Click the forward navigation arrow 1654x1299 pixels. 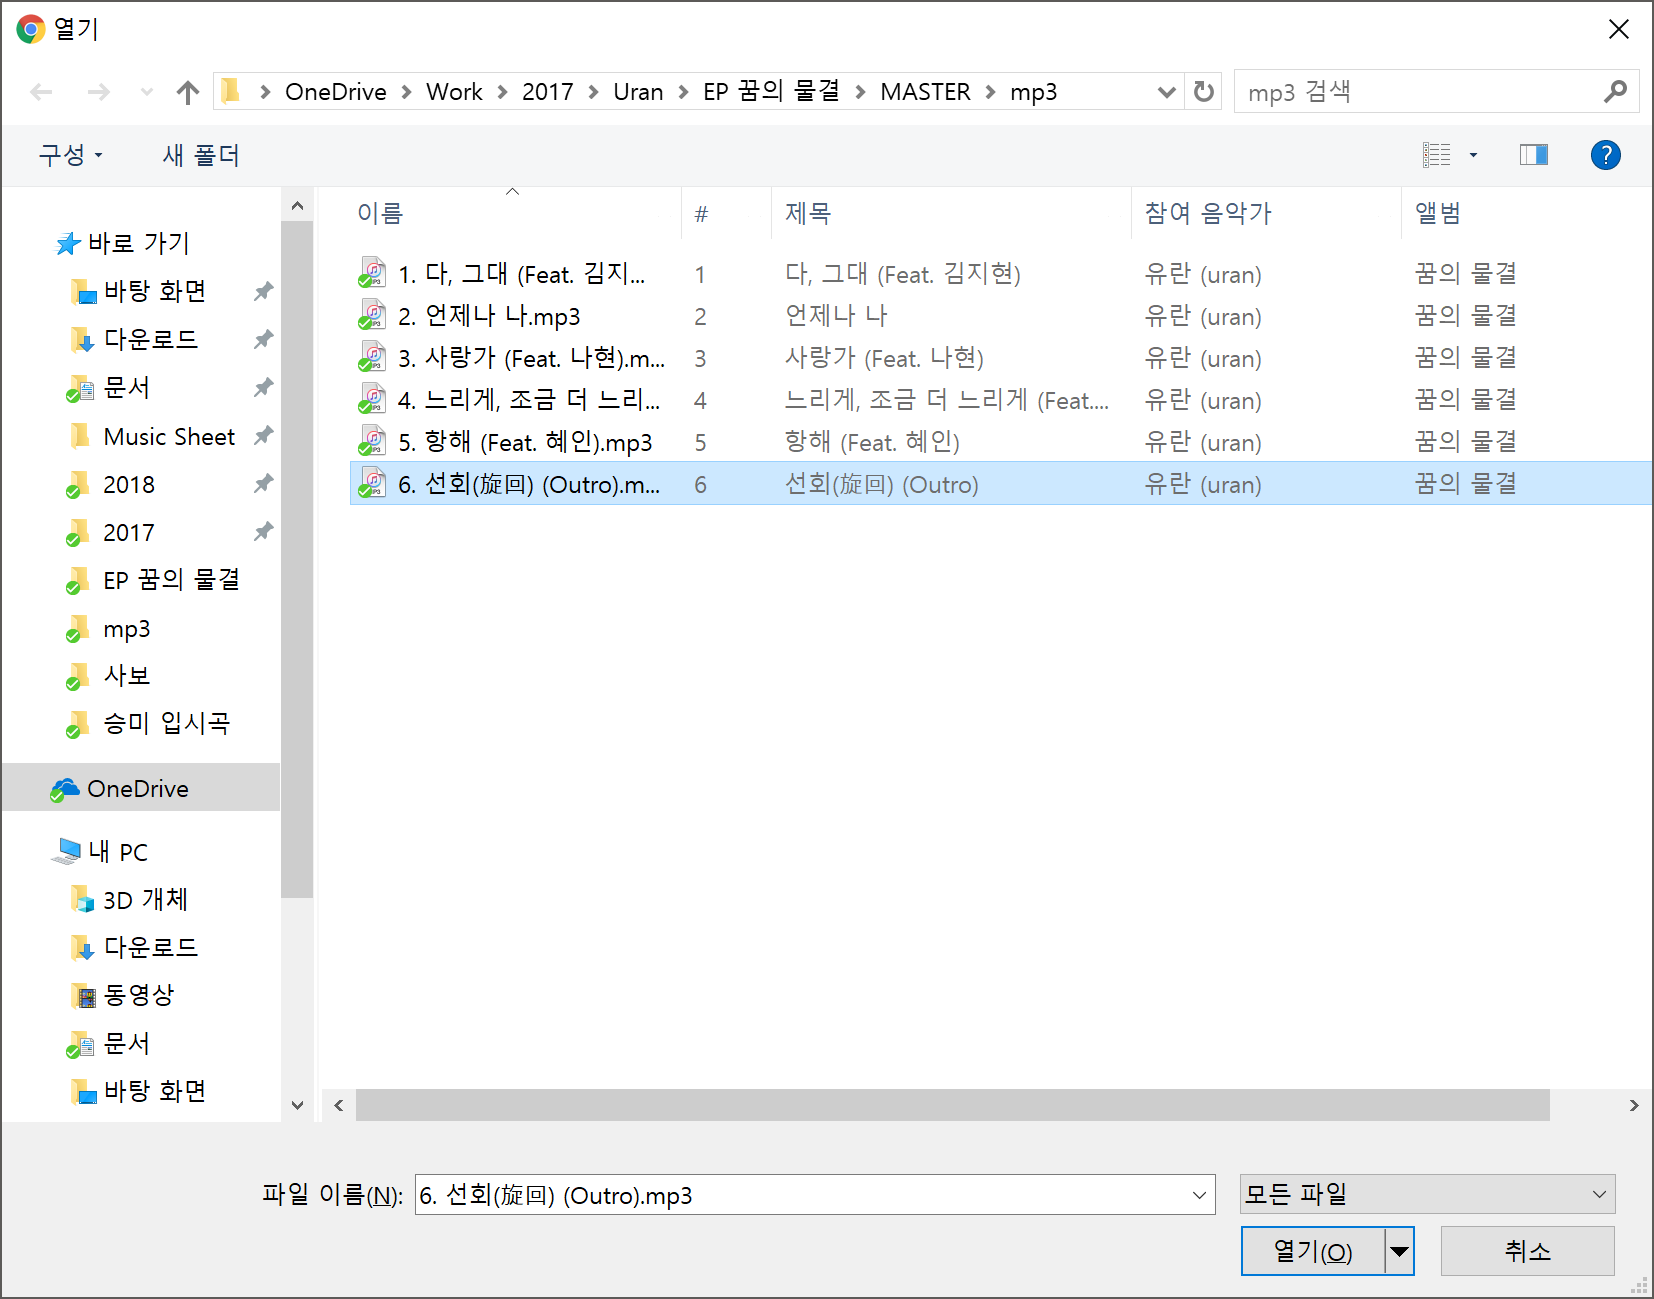click(98, 92)
